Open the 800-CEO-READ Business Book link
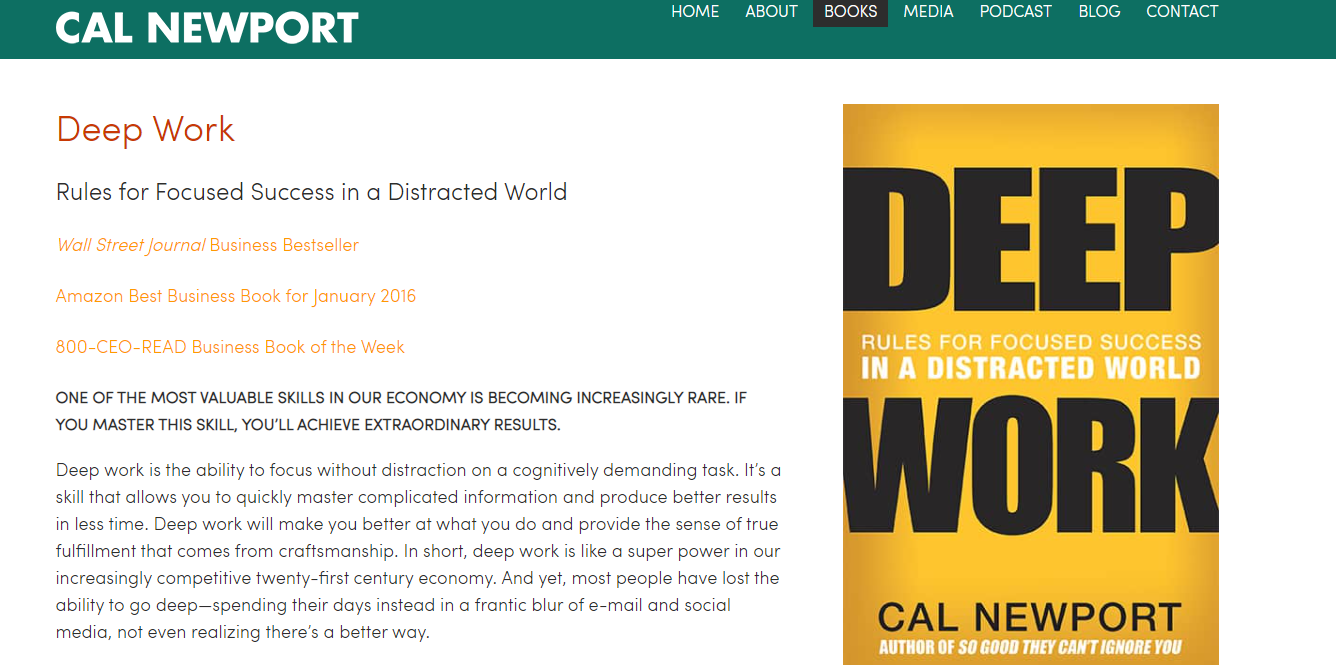Image resolution: width=1336 pixels, height=665 pixels. click(230, 346)
